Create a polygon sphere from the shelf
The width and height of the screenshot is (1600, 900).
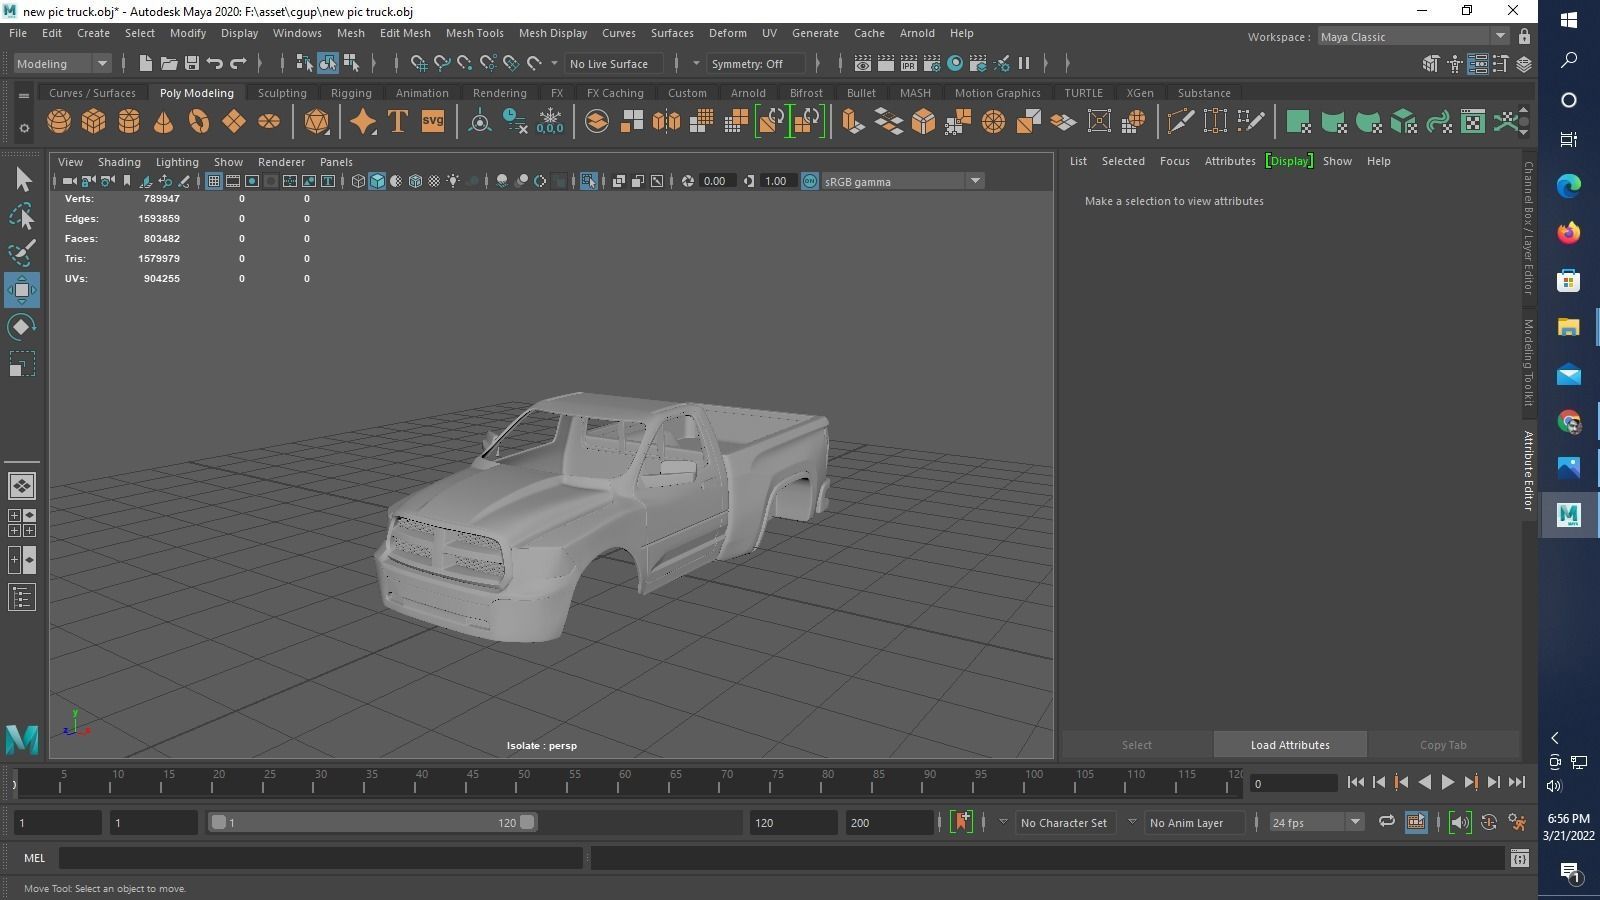click(59, 122)
